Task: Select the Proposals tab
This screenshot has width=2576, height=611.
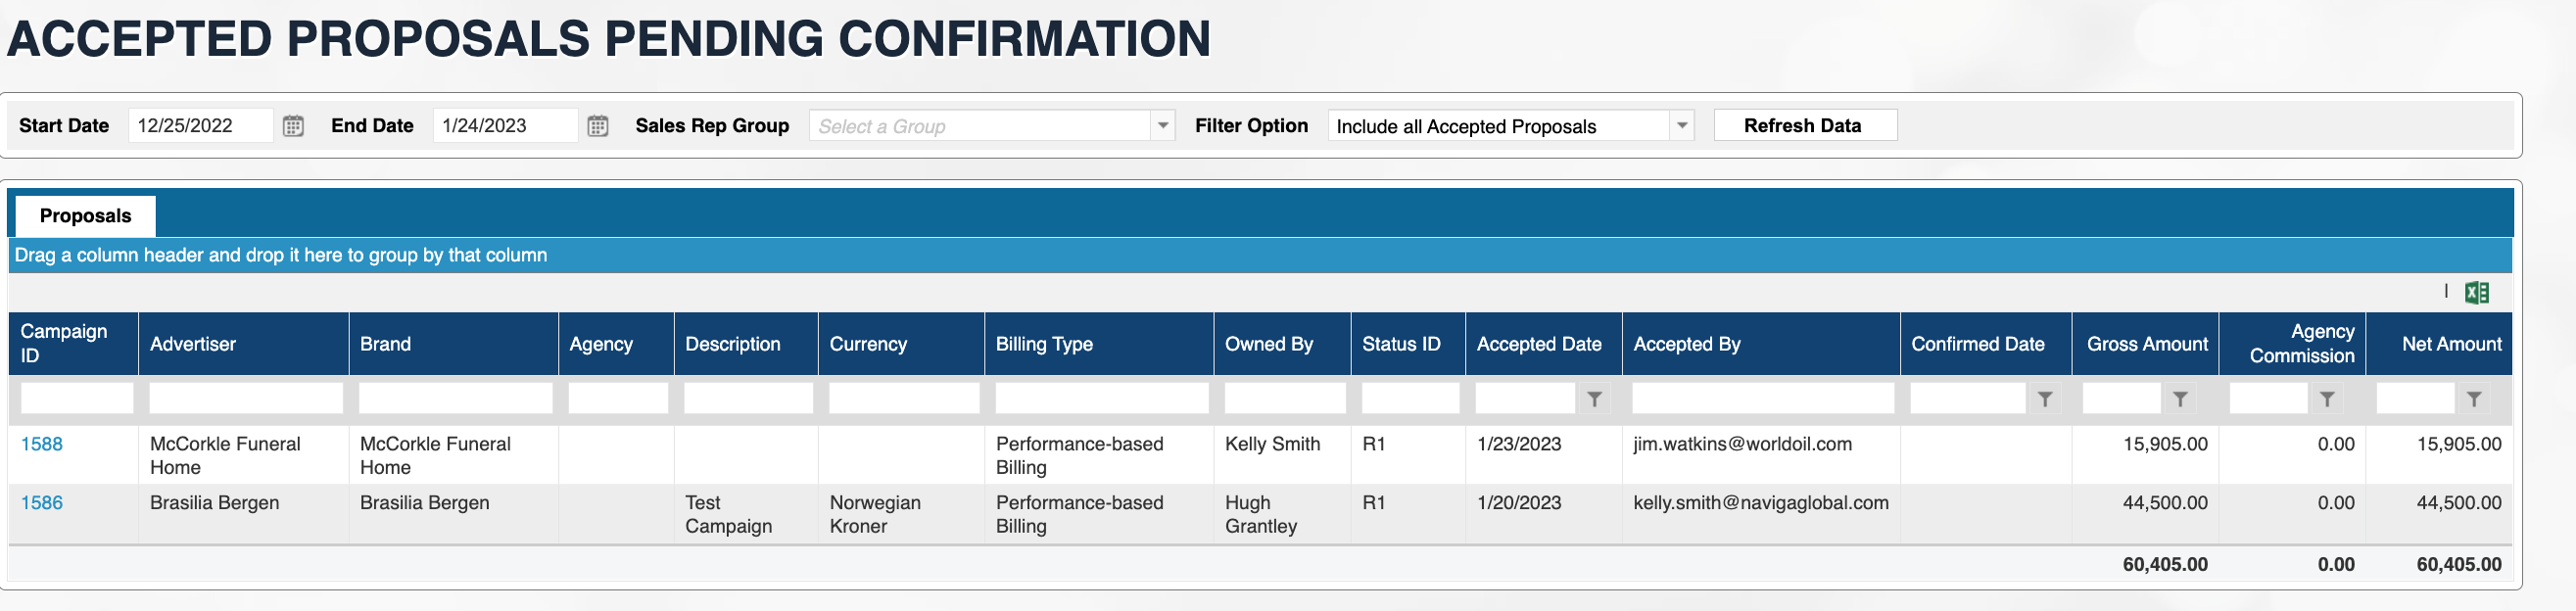Action: coord(85,216)
